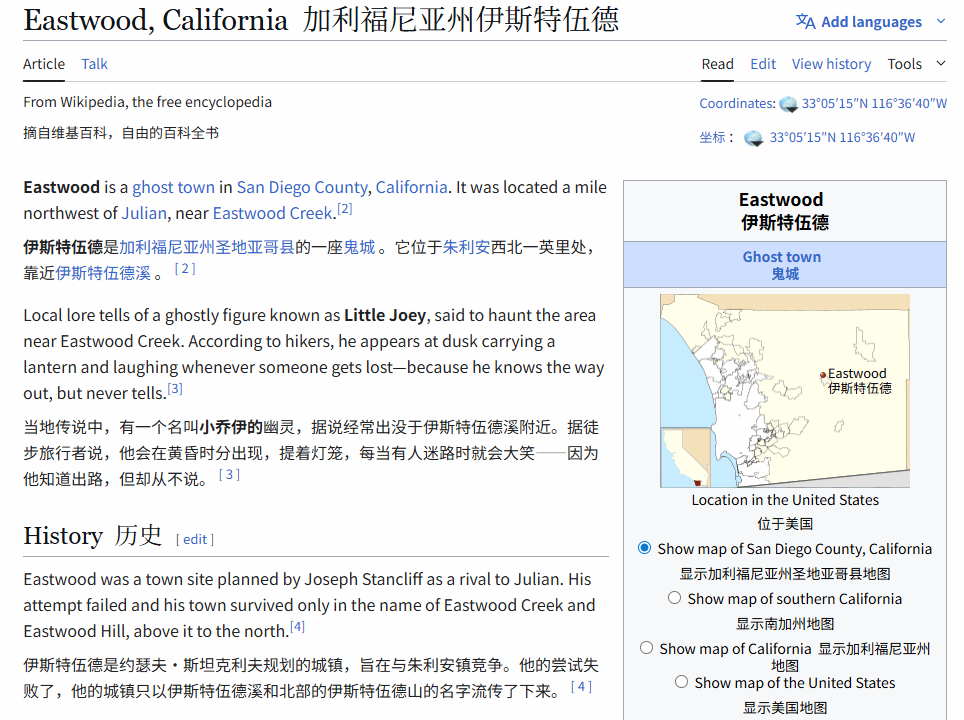964x720 pixels.
Task: Choose Show map of the United States
Action: click(681, 682)
